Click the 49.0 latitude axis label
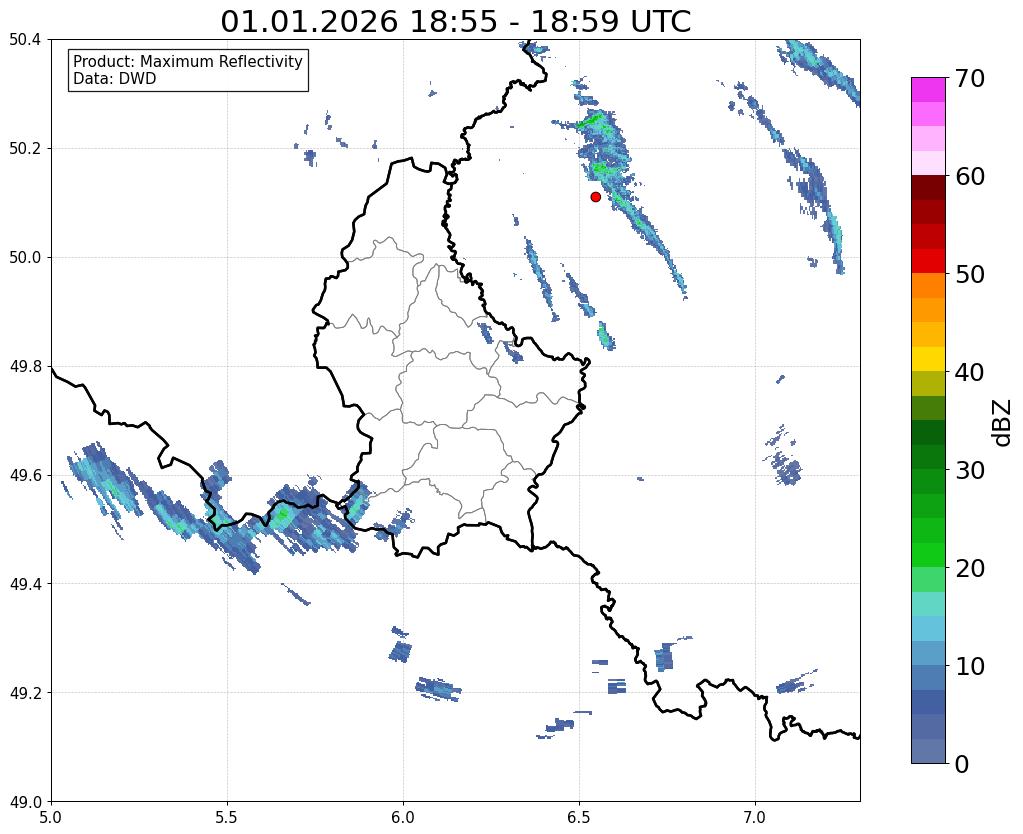Viewport: 1023px width, 834px height. (25, 801)
